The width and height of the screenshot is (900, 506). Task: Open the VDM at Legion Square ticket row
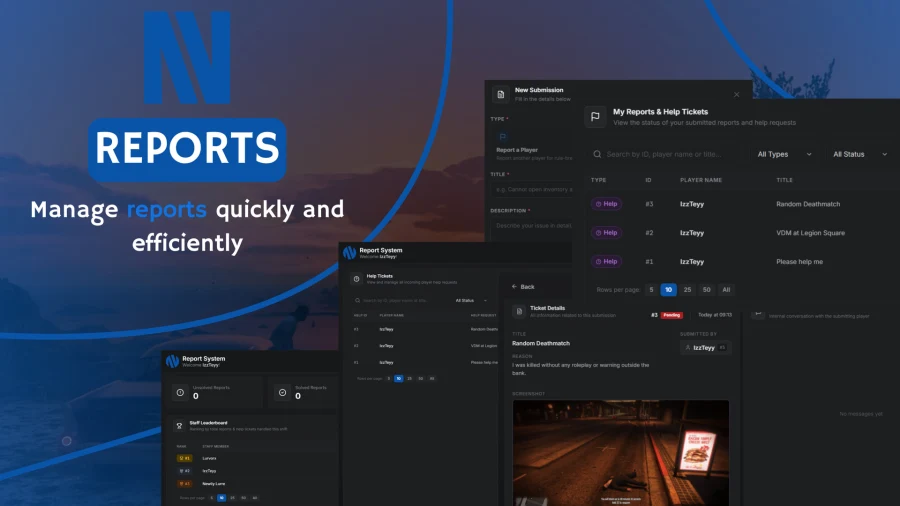(742, 233)
